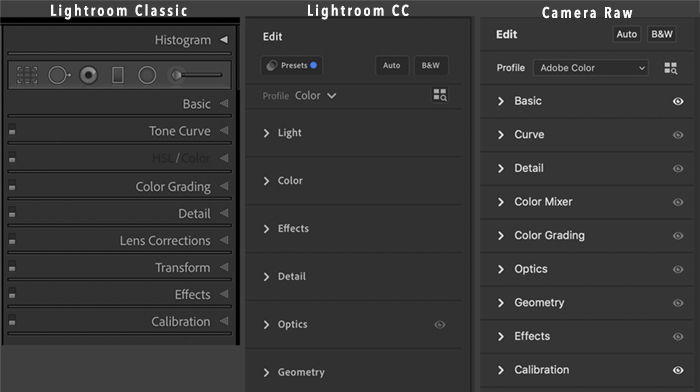Toggle Effects panel switch in Lightroom Classic
700x392 pixels.
click(x=12, y=293)
